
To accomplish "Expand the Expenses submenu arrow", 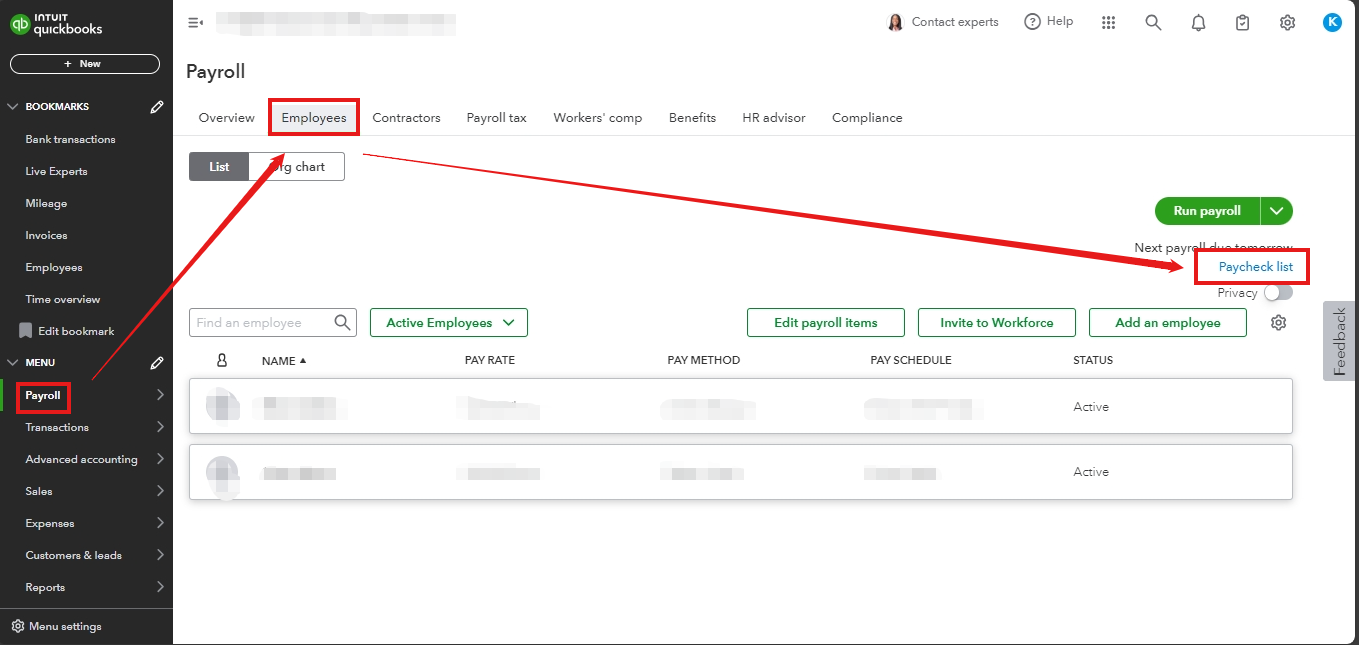I will tap(160, 523).
